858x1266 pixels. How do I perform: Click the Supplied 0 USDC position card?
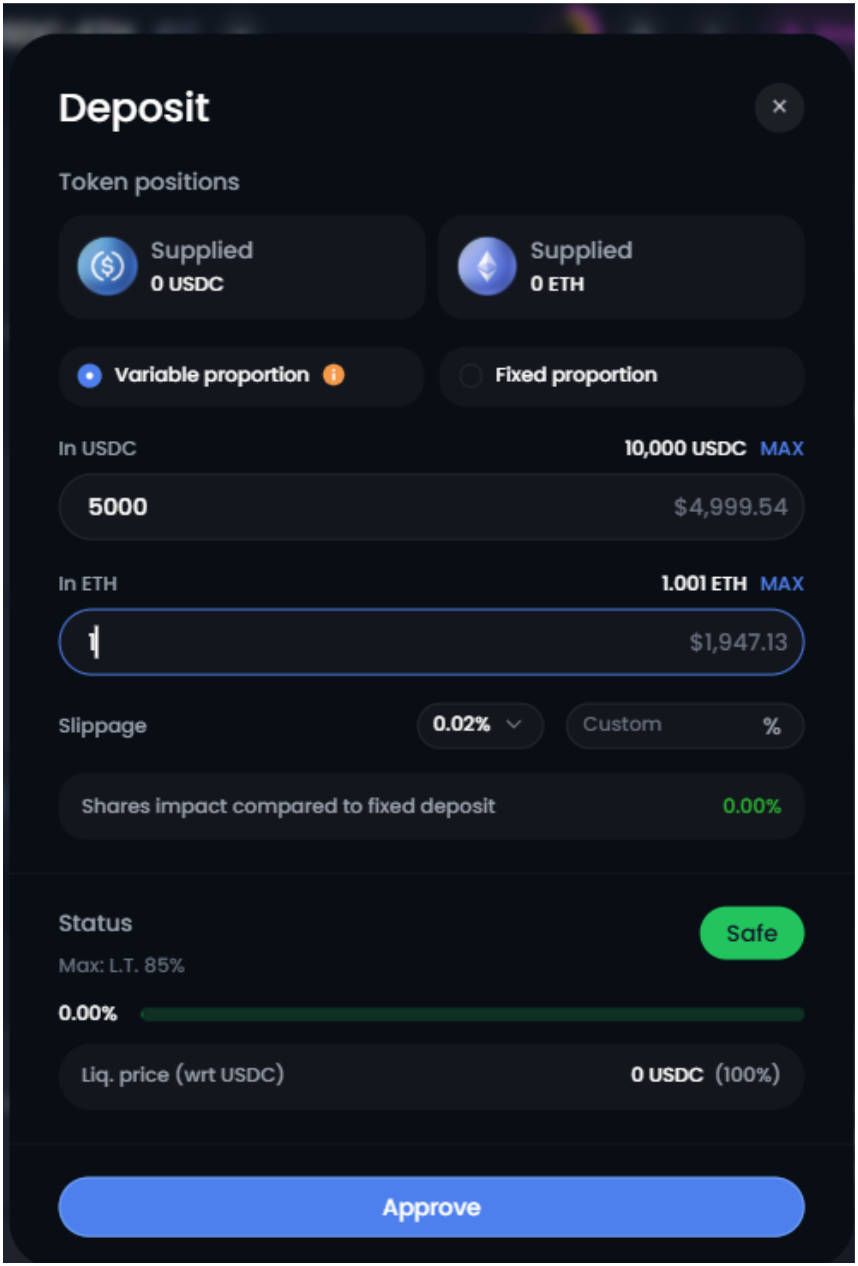click(242, 267)
